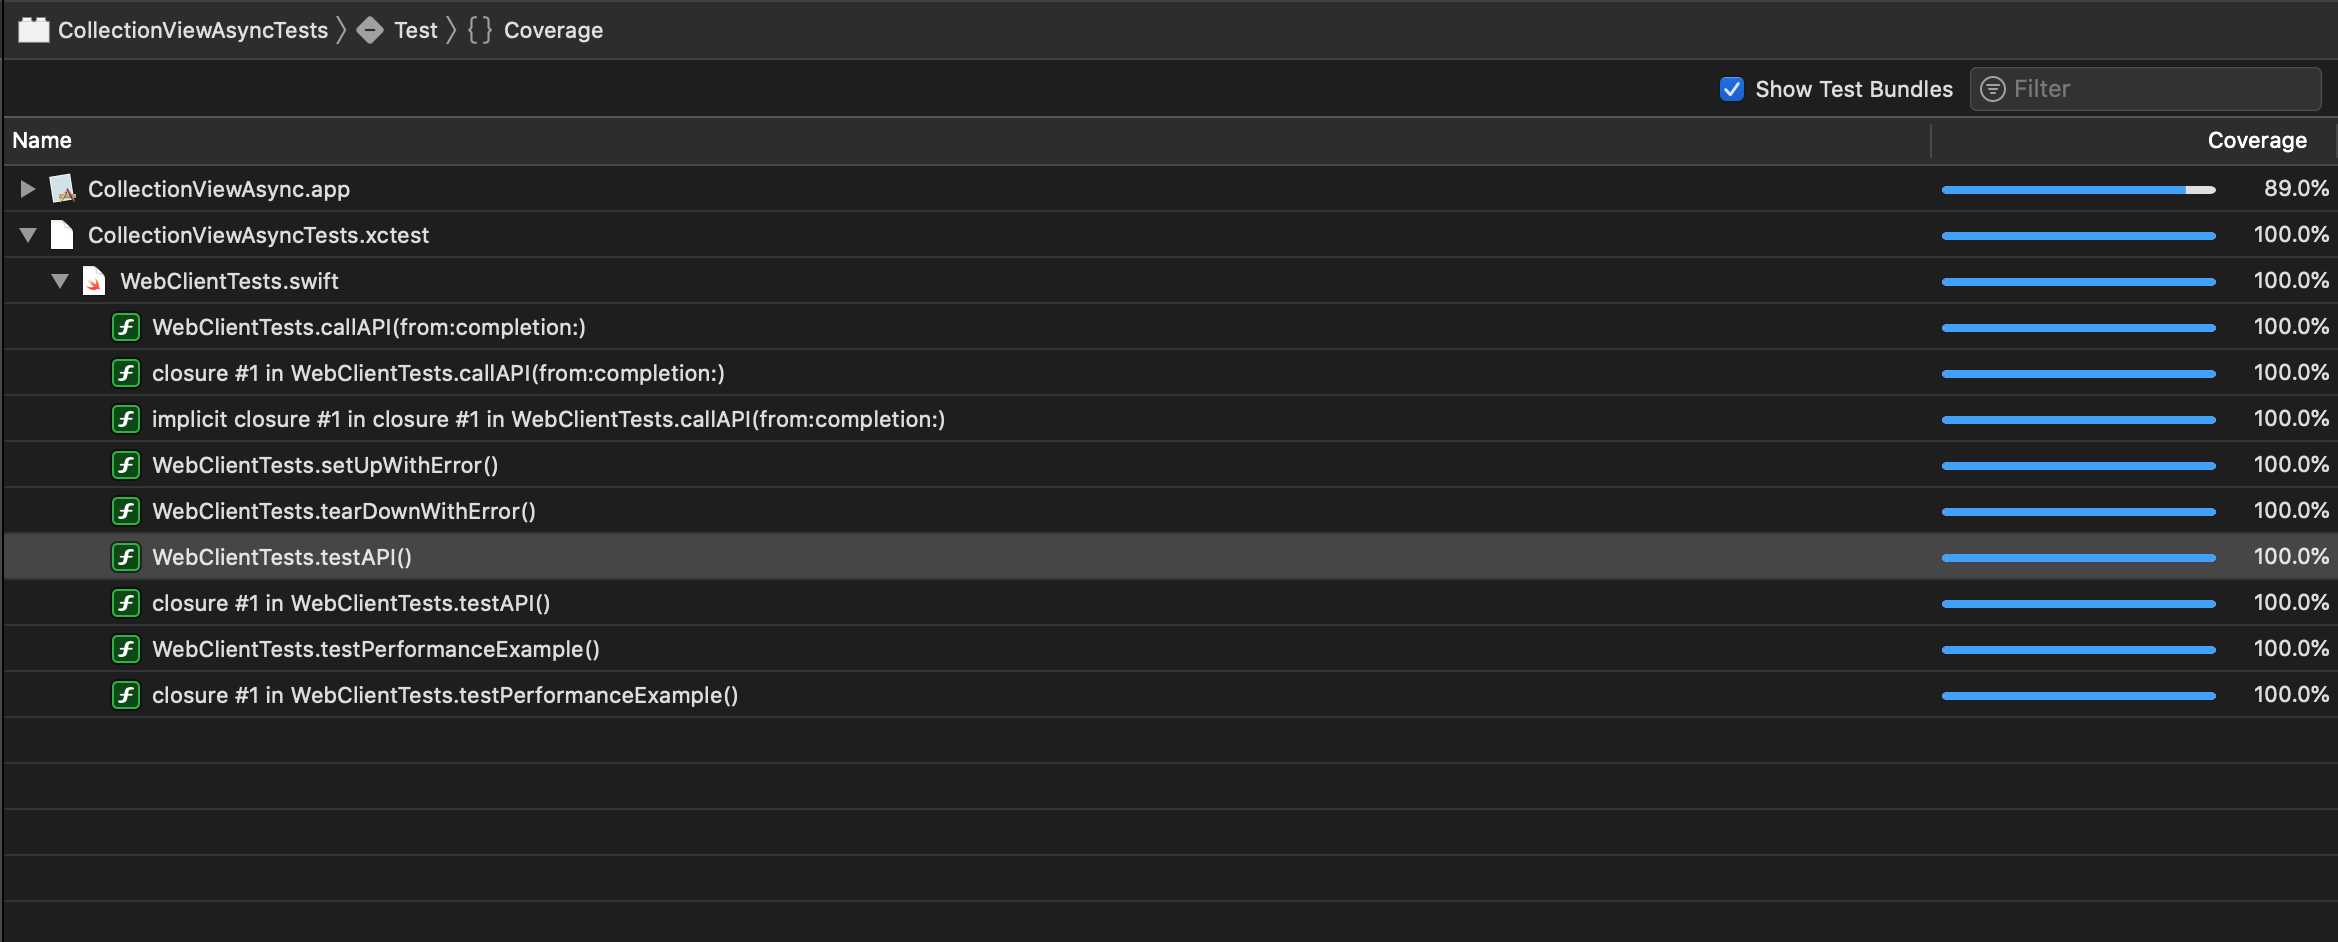Open the Test breadcrumb item
Image resolution: width=2338 pixels, height=942 pixels.
tap(416, 30)
